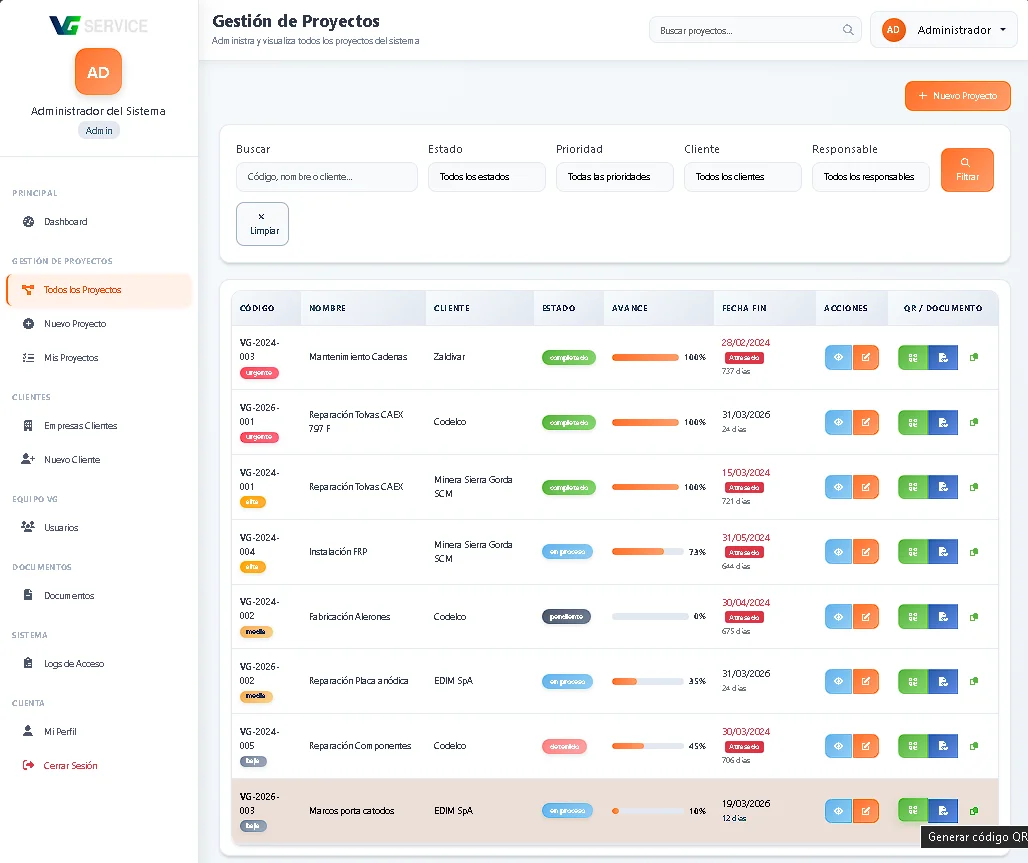Click the magnifier icon in top search bar
The image size is (1028, 863).
pos(848,30)
